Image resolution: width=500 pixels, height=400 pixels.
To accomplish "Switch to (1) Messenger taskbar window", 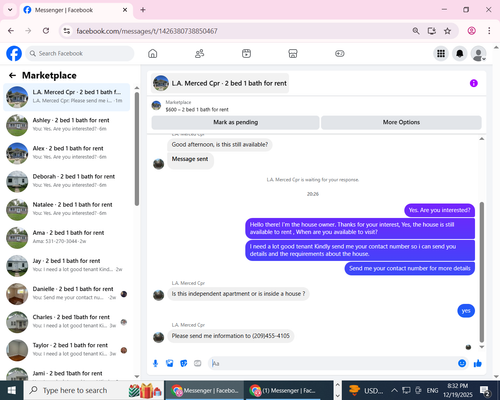I will tap(284, 390).
